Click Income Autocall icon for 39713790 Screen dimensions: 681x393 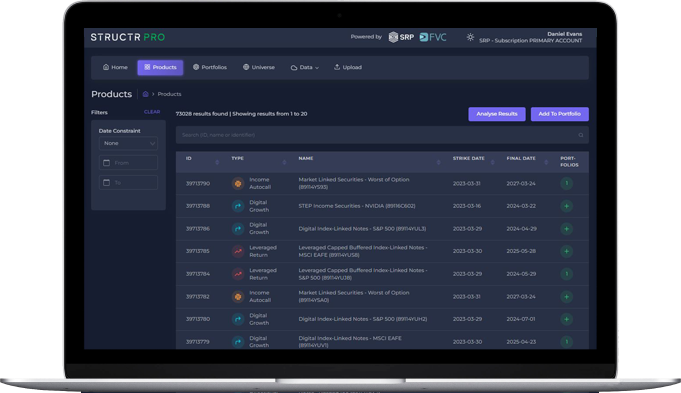coord(238,183)
